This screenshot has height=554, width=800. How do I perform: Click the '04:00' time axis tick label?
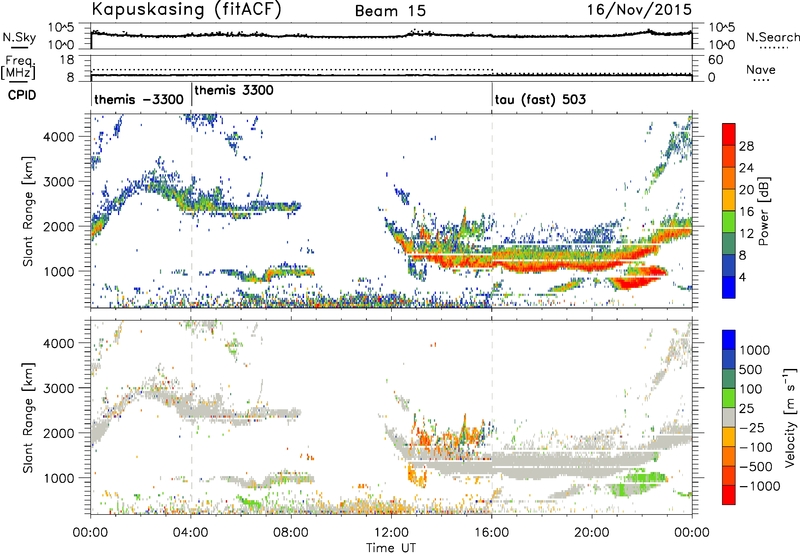click(190, 533)
